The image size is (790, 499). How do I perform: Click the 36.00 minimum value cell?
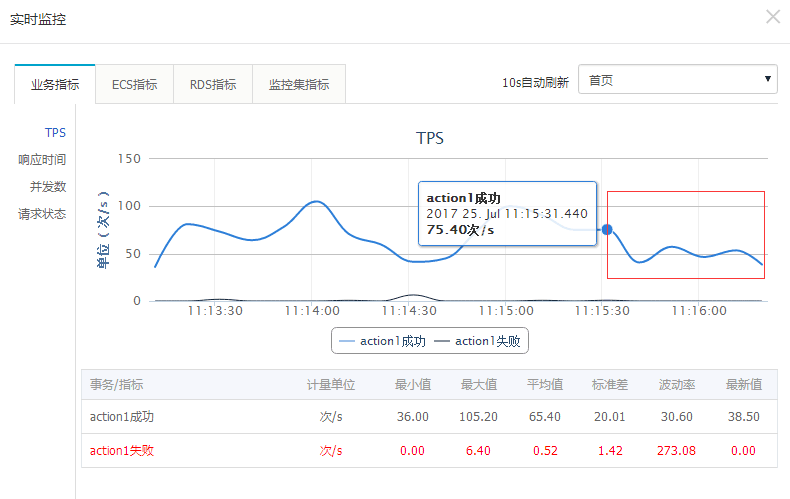[413, 417]
